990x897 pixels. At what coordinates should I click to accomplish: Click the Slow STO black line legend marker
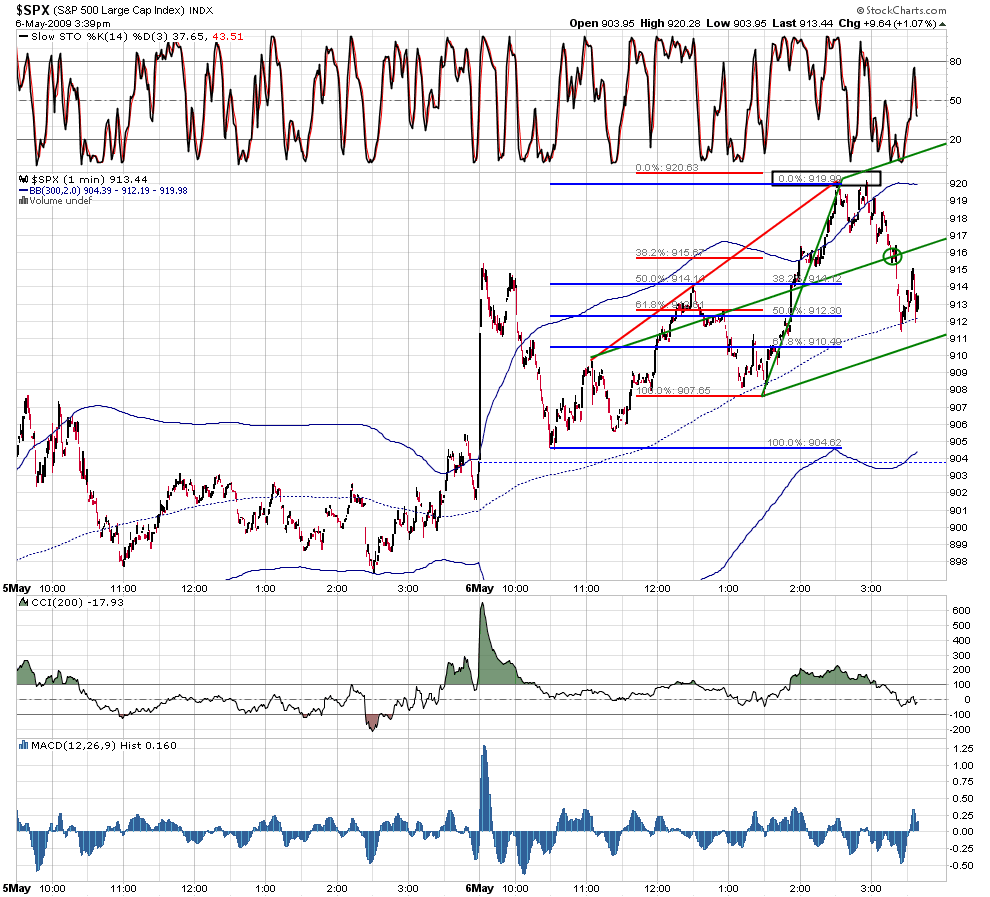(24, 37)
